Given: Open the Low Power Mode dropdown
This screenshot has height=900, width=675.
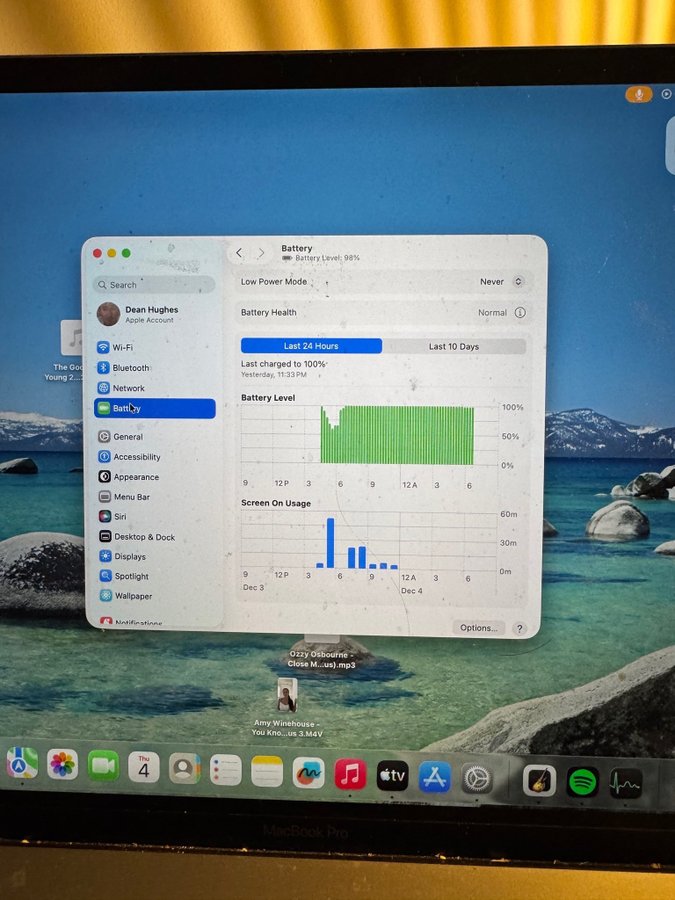Looking at the screenshot, I should click(502, 282).
